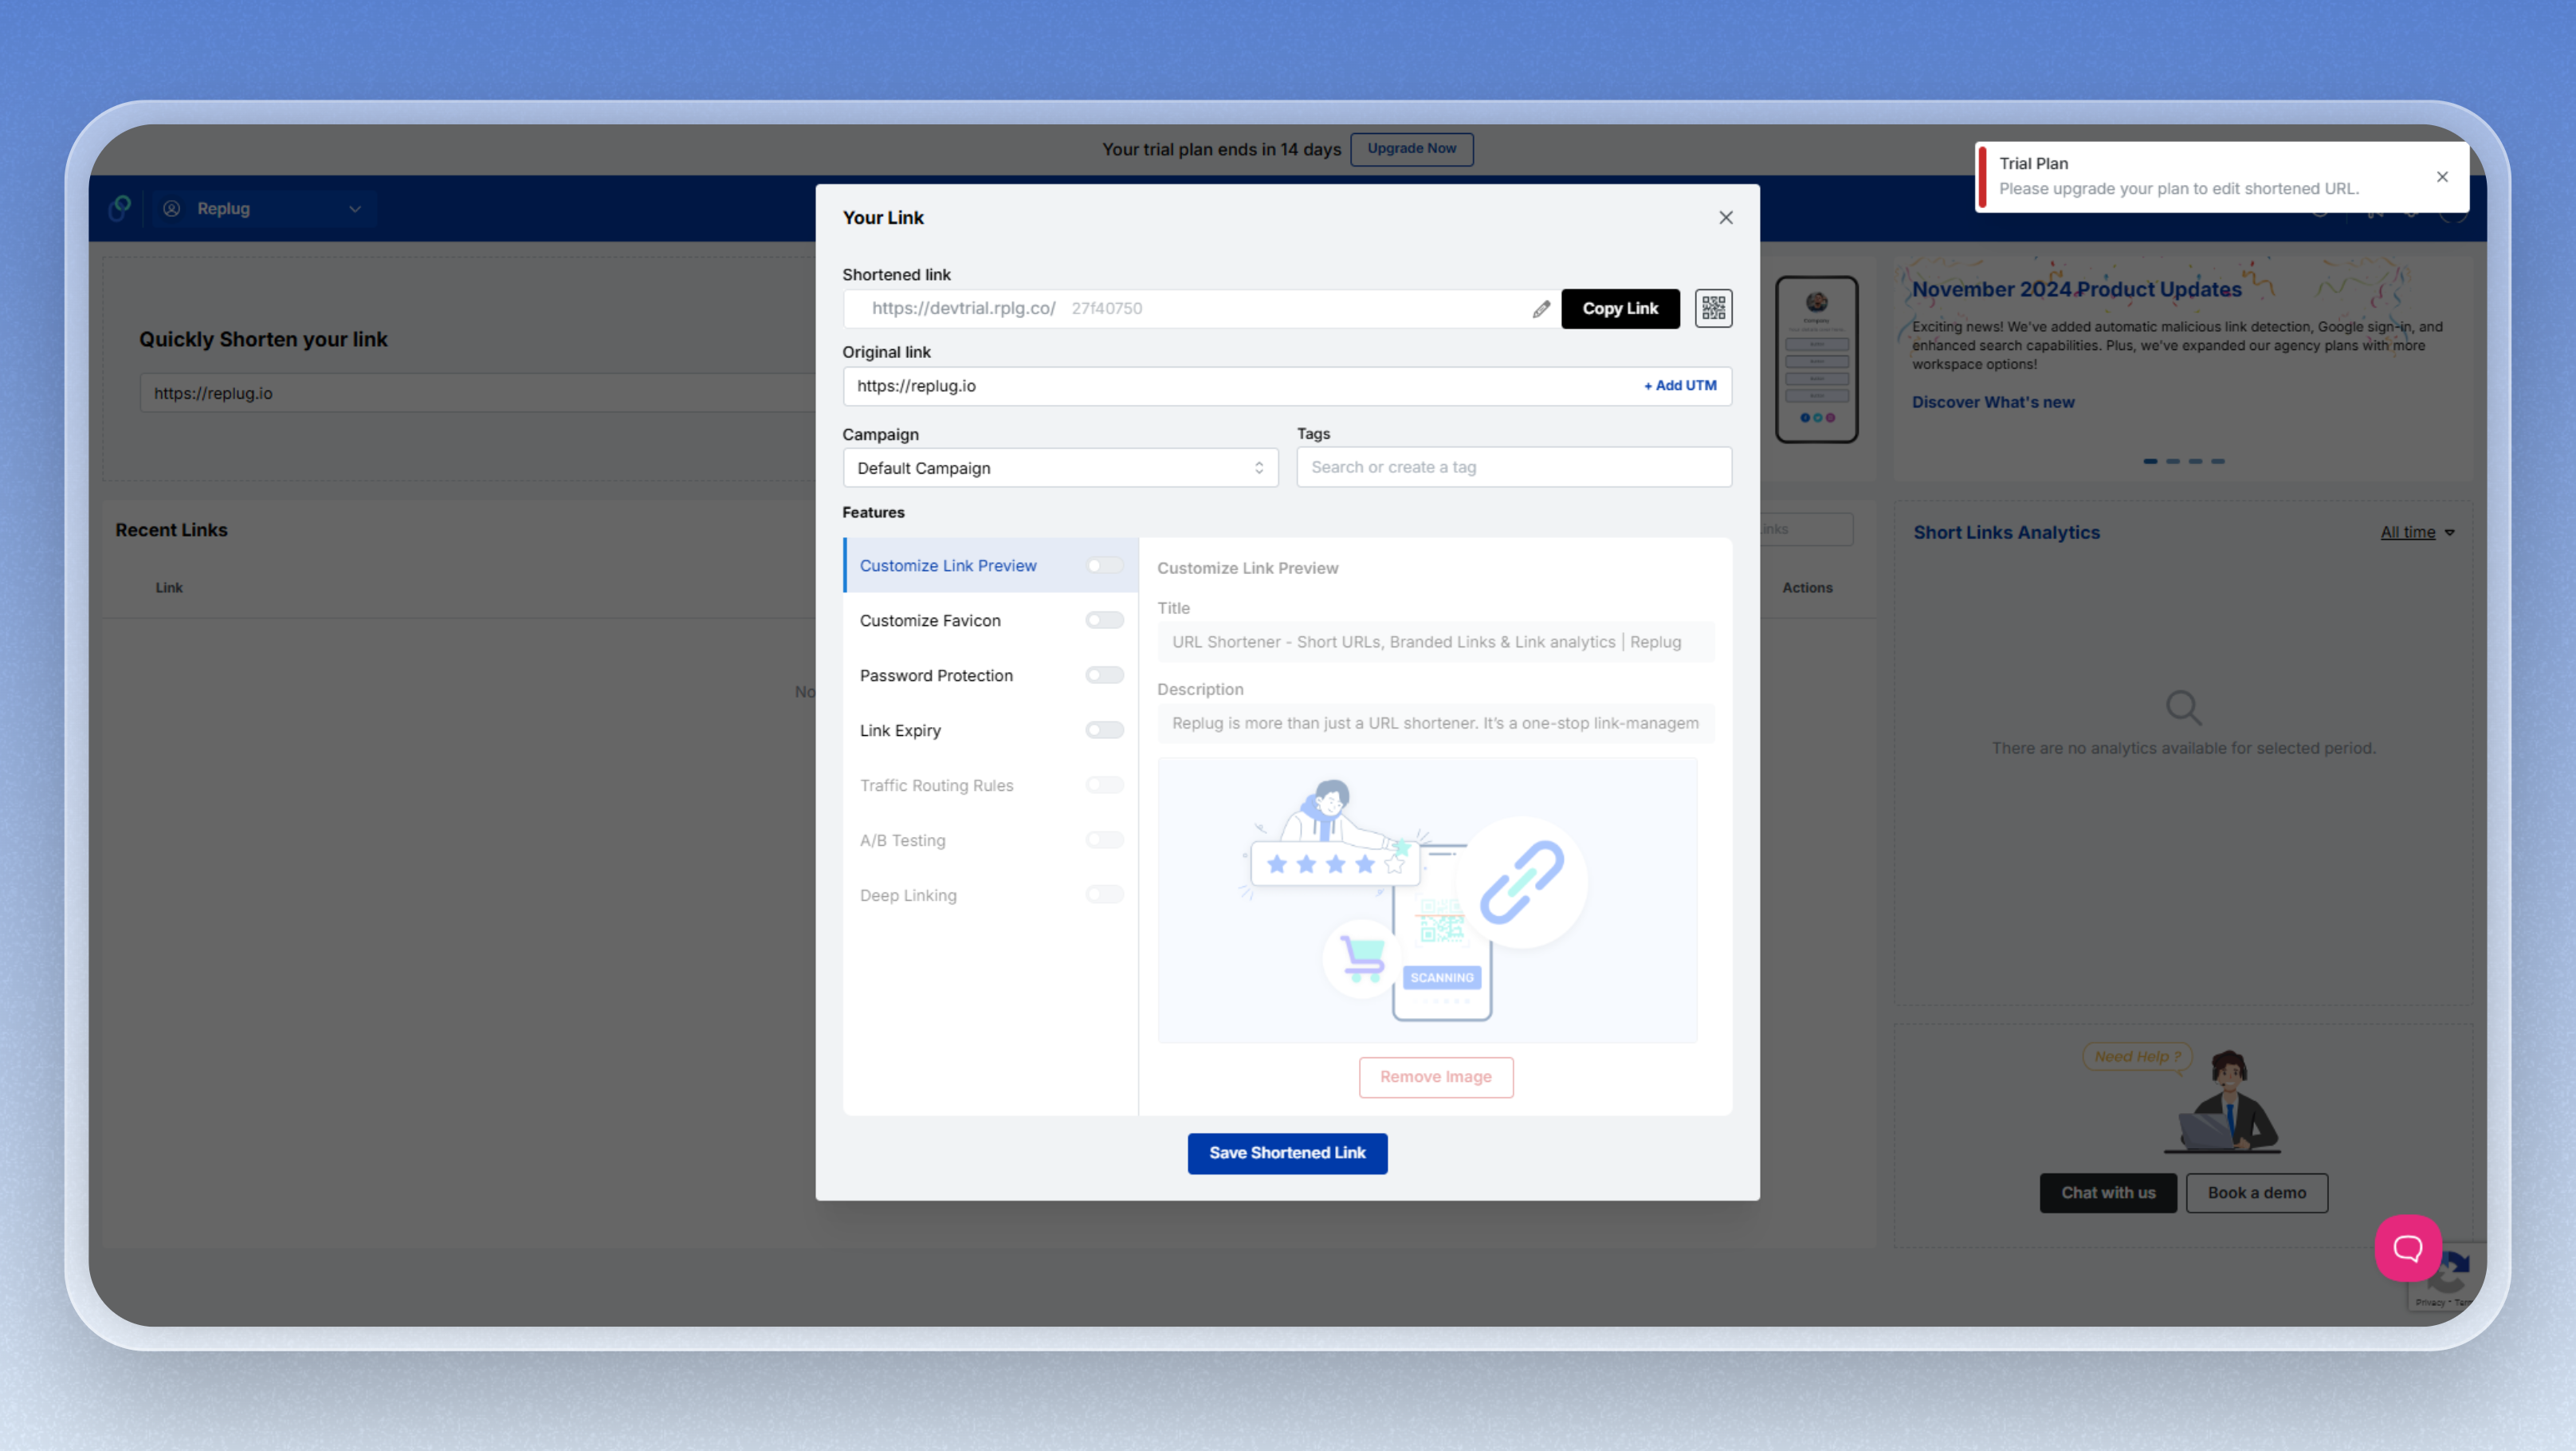Click the 'November 2024 Product Updates' heading

coord(2076,289)
